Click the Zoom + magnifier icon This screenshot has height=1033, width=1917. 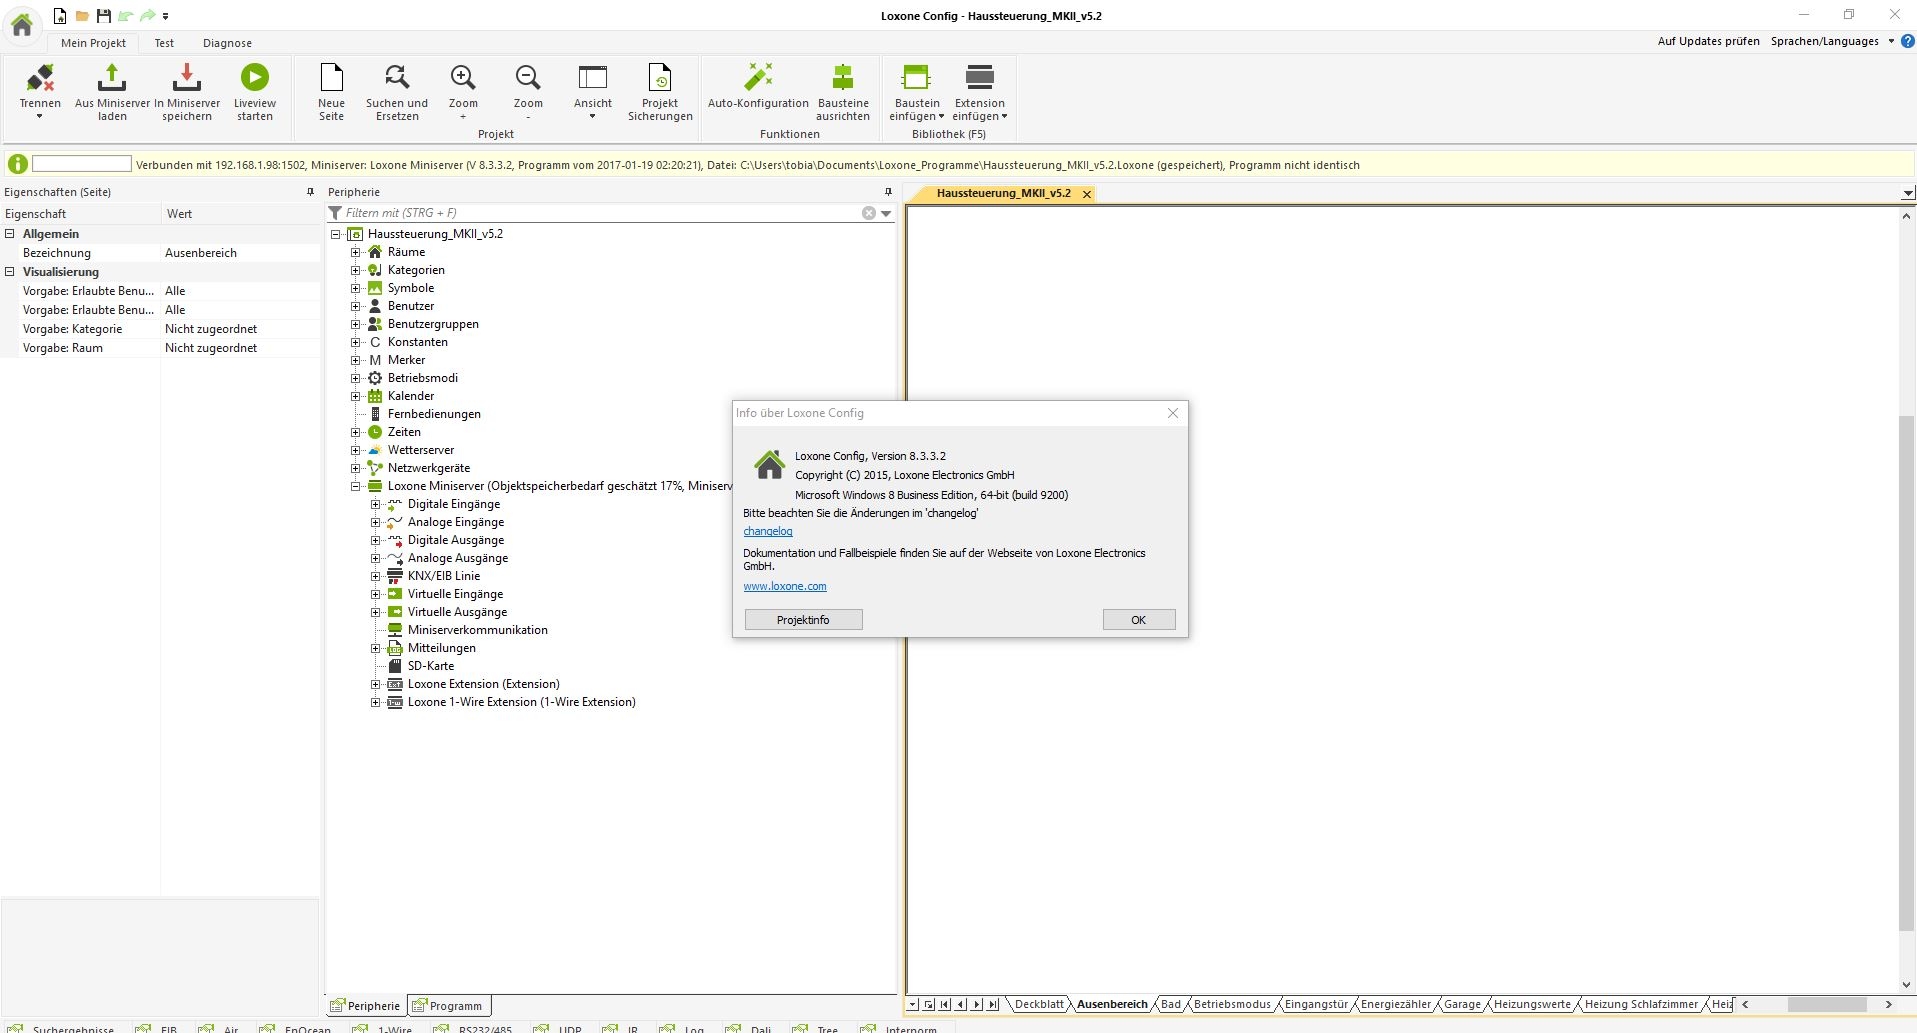pos(463,77)
